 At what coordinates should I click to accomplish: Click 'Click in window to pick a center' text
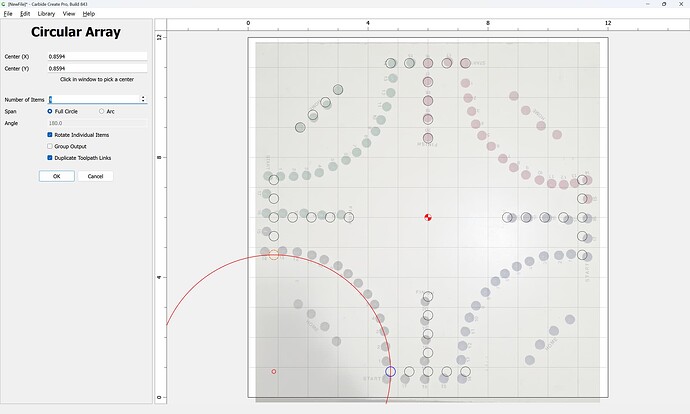tap(97, 80)
